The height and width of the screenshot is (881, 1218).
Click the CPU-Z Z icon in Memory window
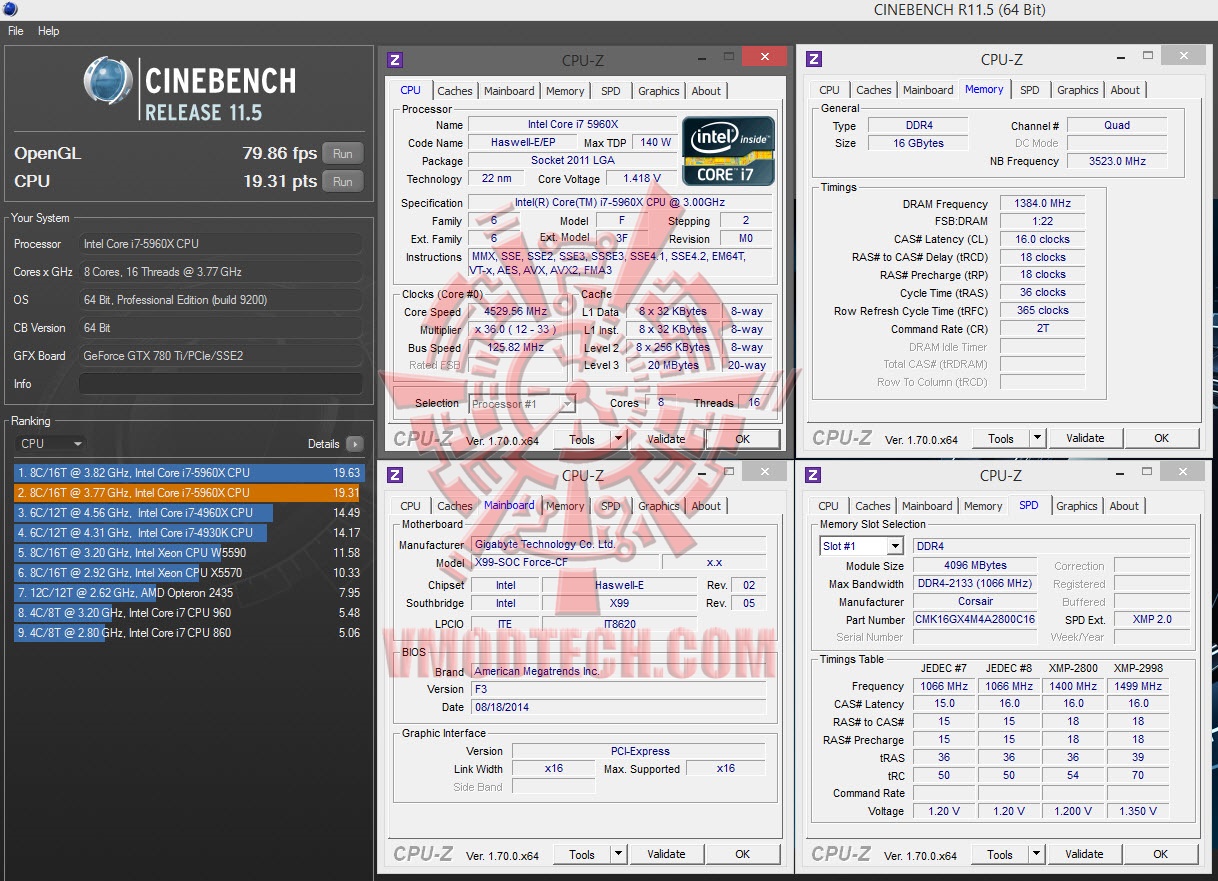[x=814, y=59]
